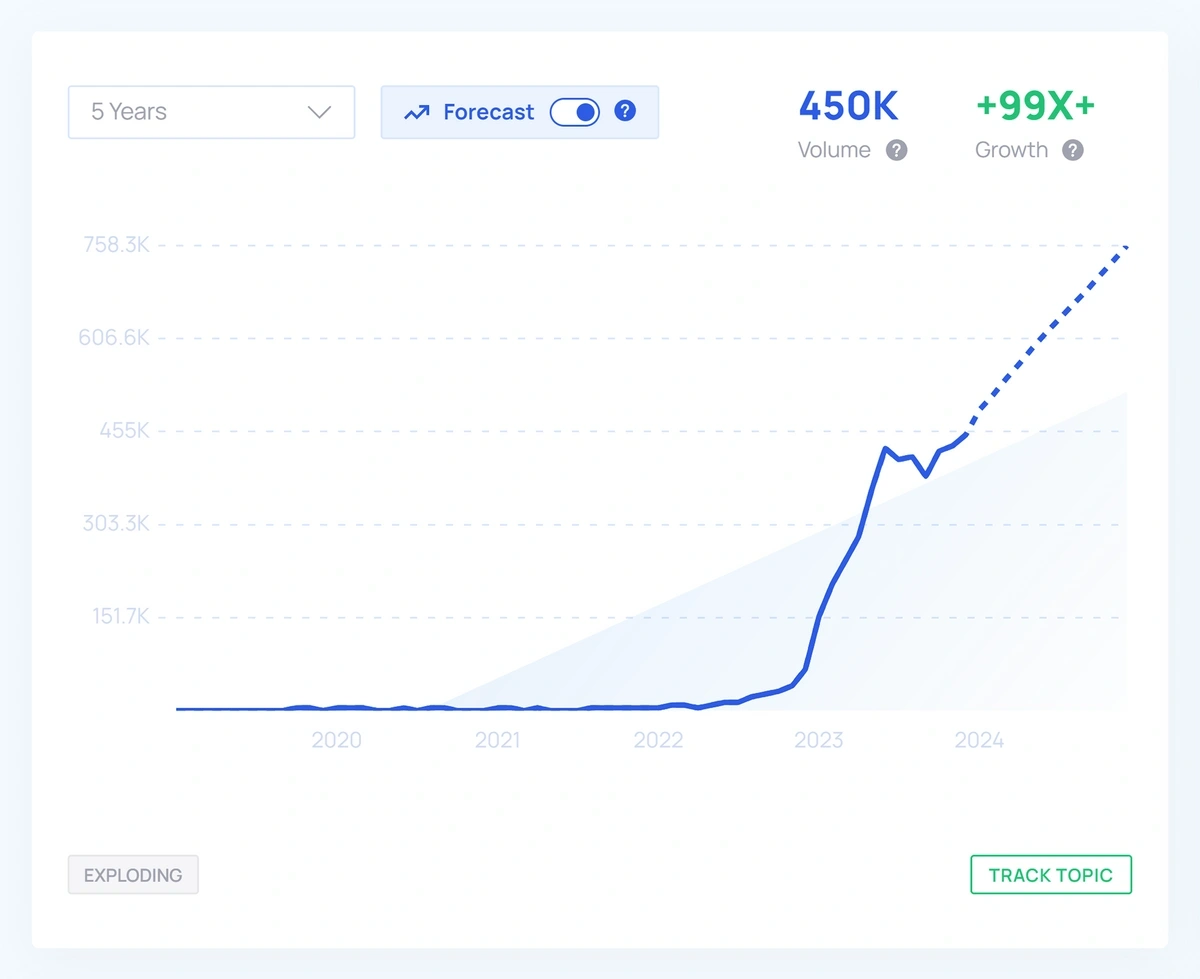Open the Forecast help question mark
This screenshot has width=1200, height=979.
click(625, 111)
